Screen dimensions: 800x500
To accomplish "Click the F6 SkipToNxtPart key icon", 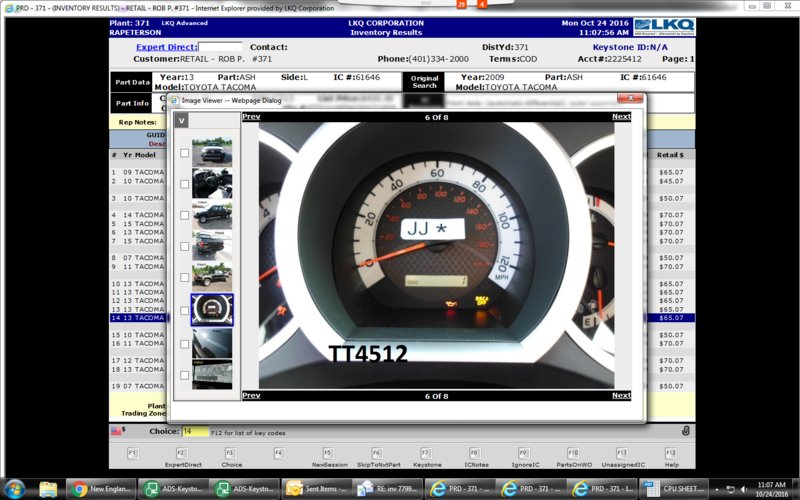I will [x=377, y=453].
